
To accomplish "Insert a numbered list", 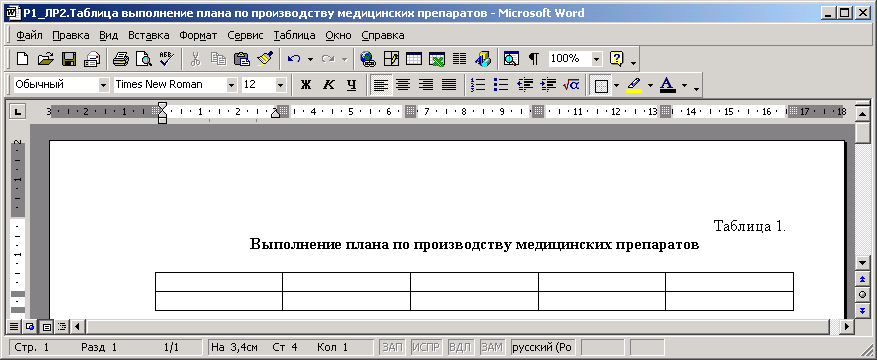I will pos(478,84).
